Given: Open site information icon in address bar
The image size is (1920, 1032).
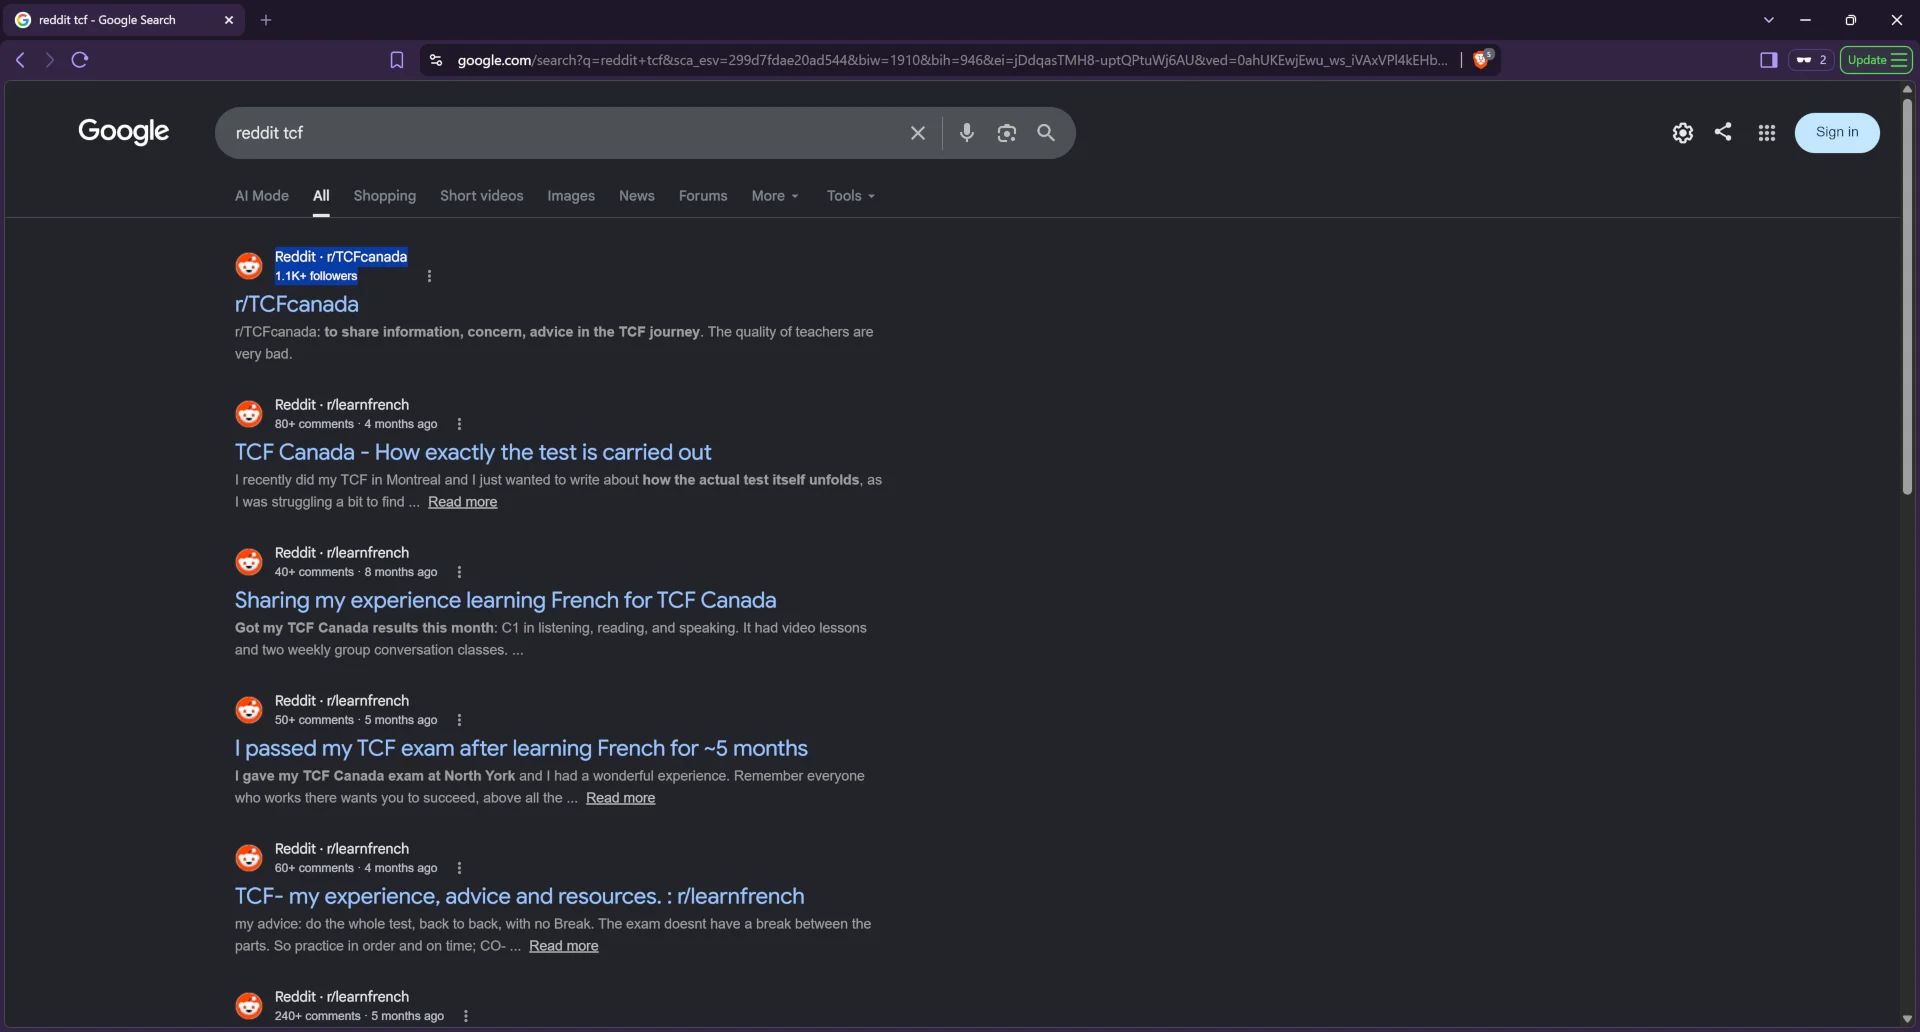Looking at the screenshot, I should [435, 60].
